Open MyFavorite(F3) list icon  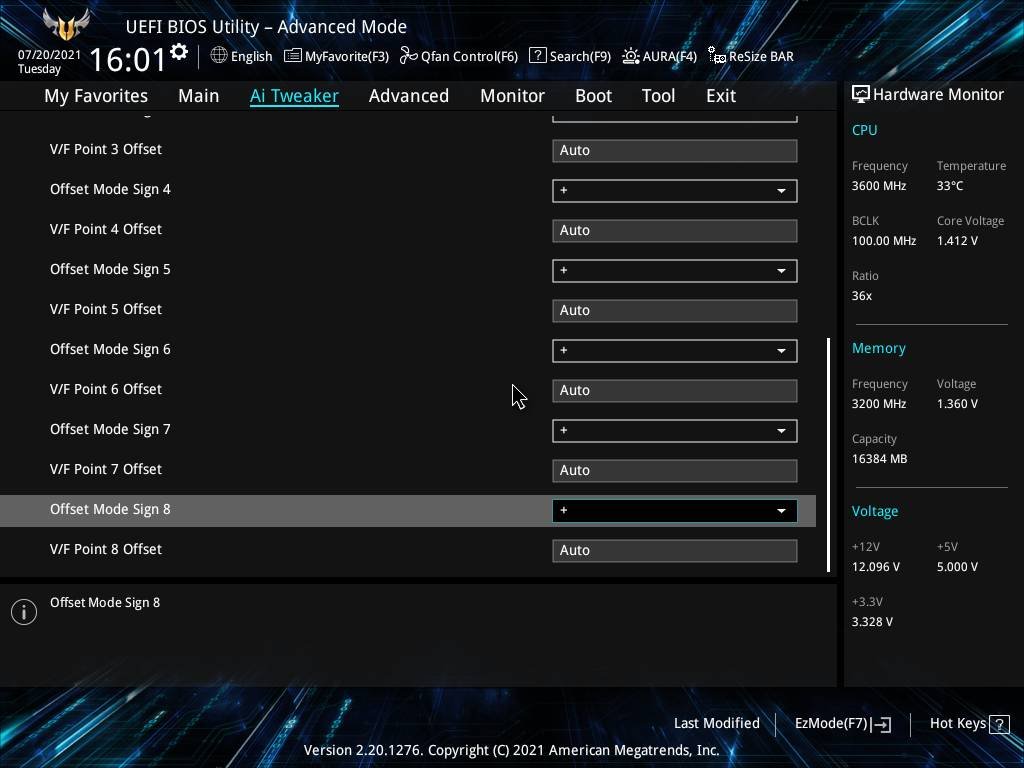point(292,56)
